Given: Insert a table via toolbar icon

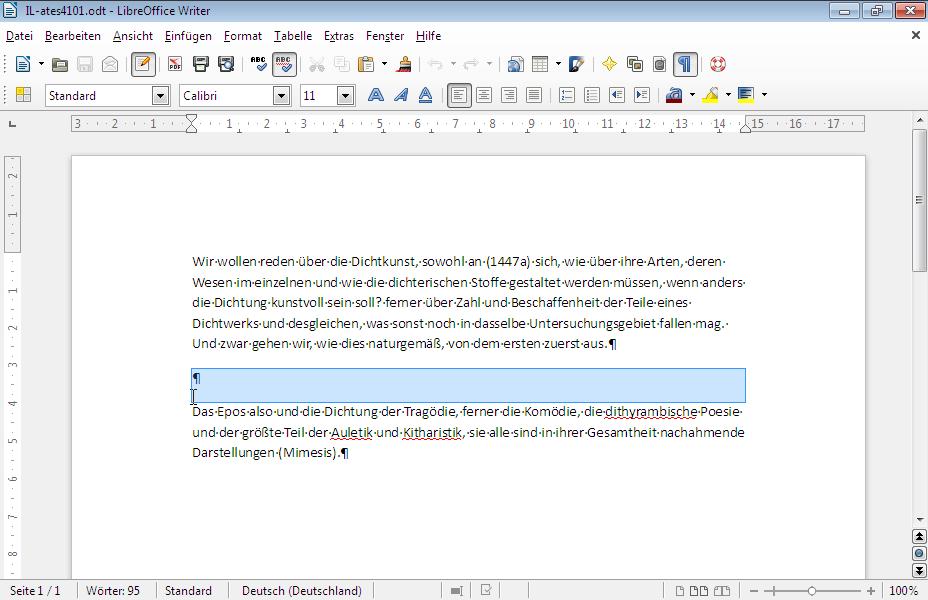Looking at the screenshot, I should coord(540,64).
